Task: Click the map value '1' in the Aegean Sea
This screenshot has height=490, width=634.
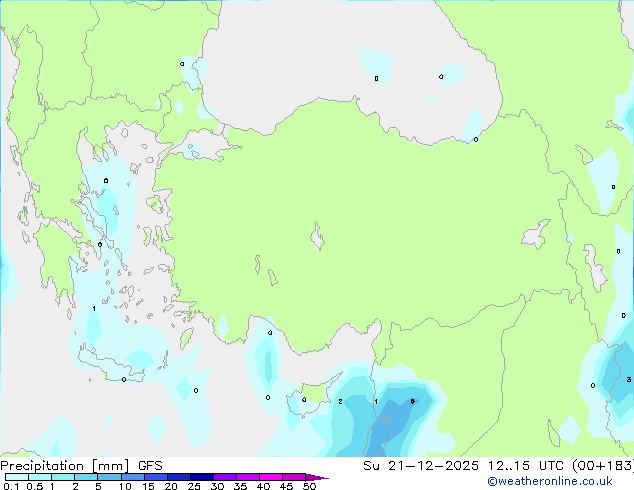Action: (x=94, y=309)
